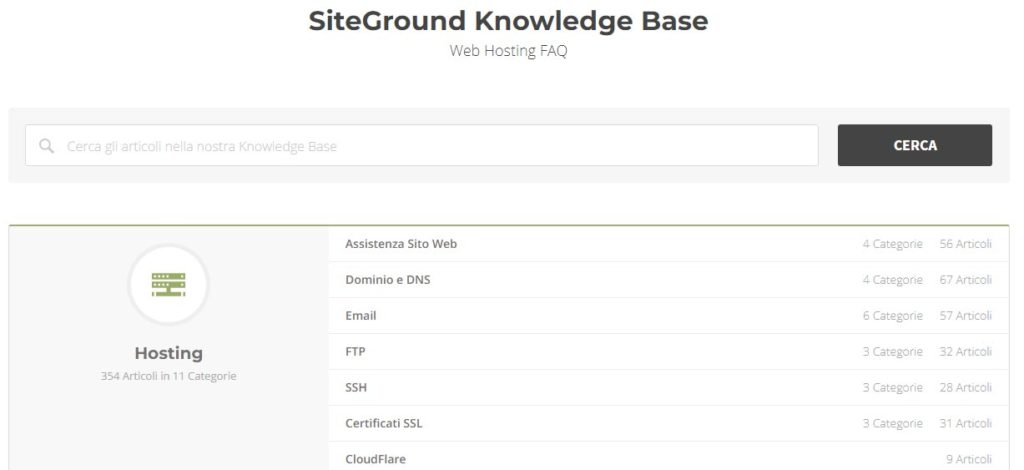Click '354 Articoli in 11 Categorie' text
Image resolution: width=1024 pixels, height=470 pixels.
(168, 377)
